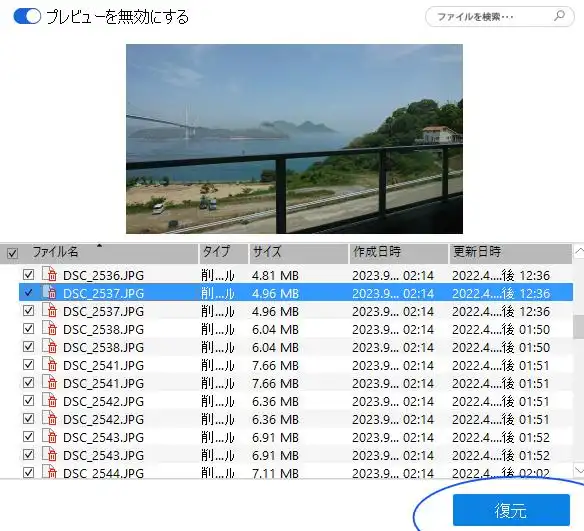Click the deleted-file icon of DSC_2536.JPG
Viewport: 584px width, 531px height.
[49, 274]
